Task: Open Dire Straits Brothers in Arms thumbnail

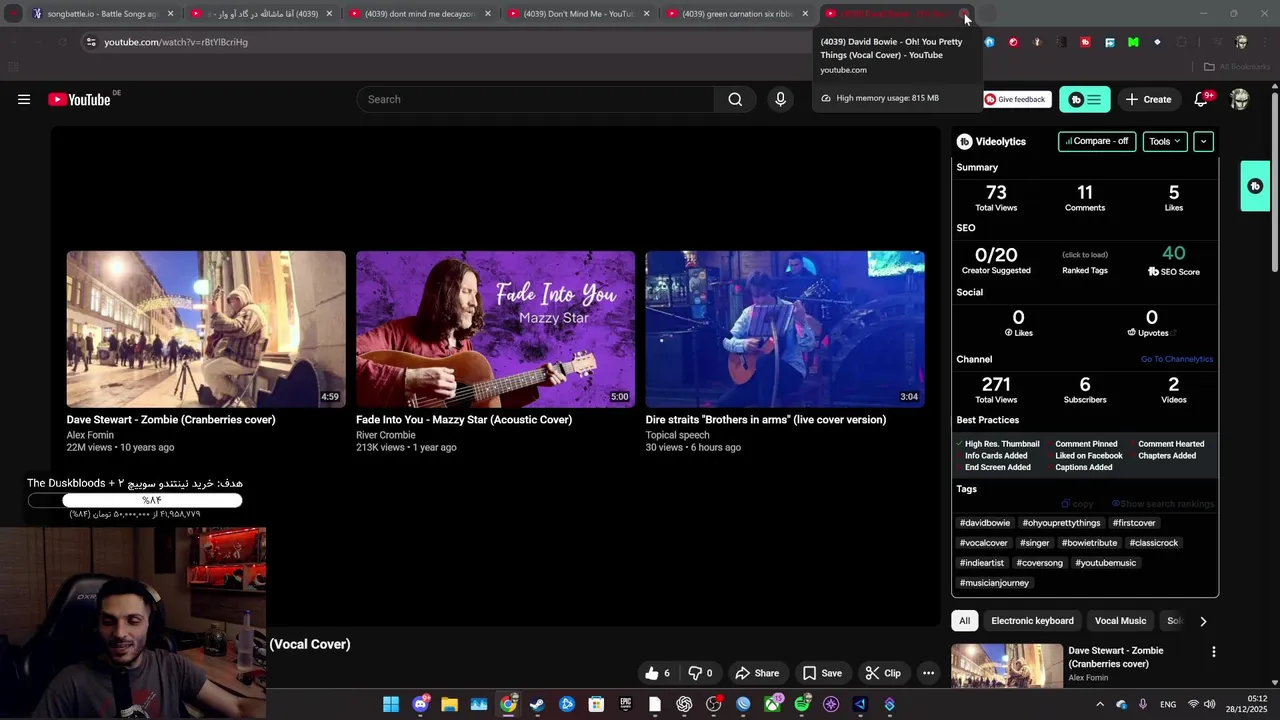Action: point(785,329)
